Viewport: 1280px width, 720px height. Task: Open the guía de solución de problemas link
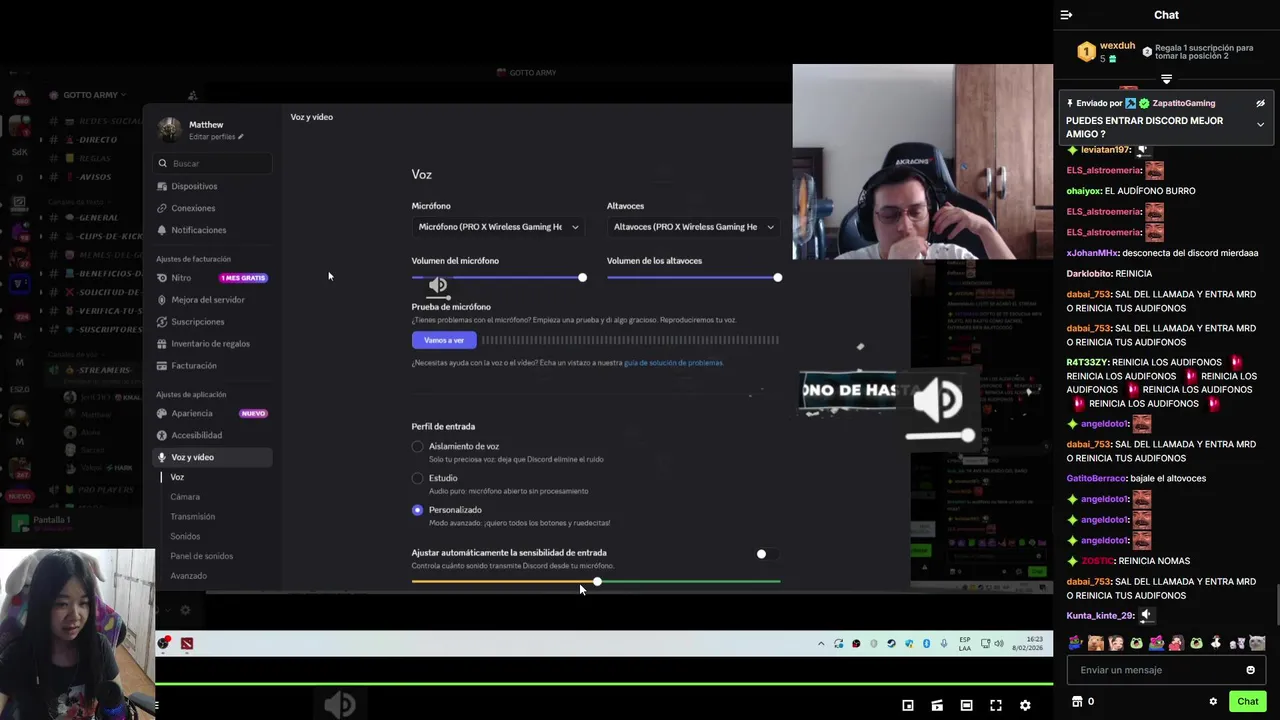[673, 363]
